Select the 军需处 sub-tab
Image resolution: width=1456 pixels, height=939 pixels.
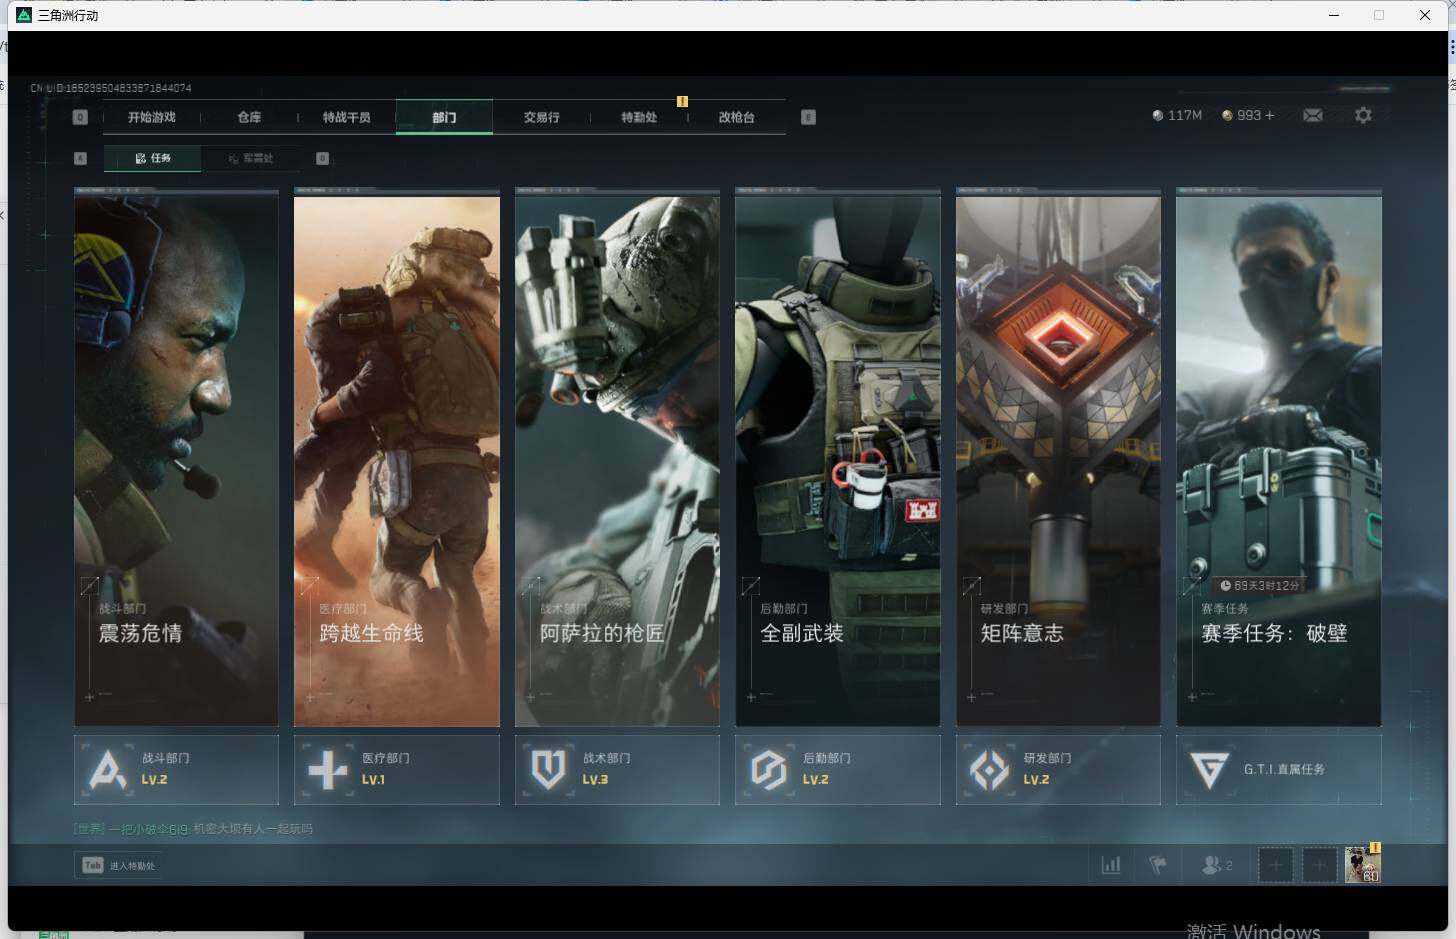click(250, 158)
